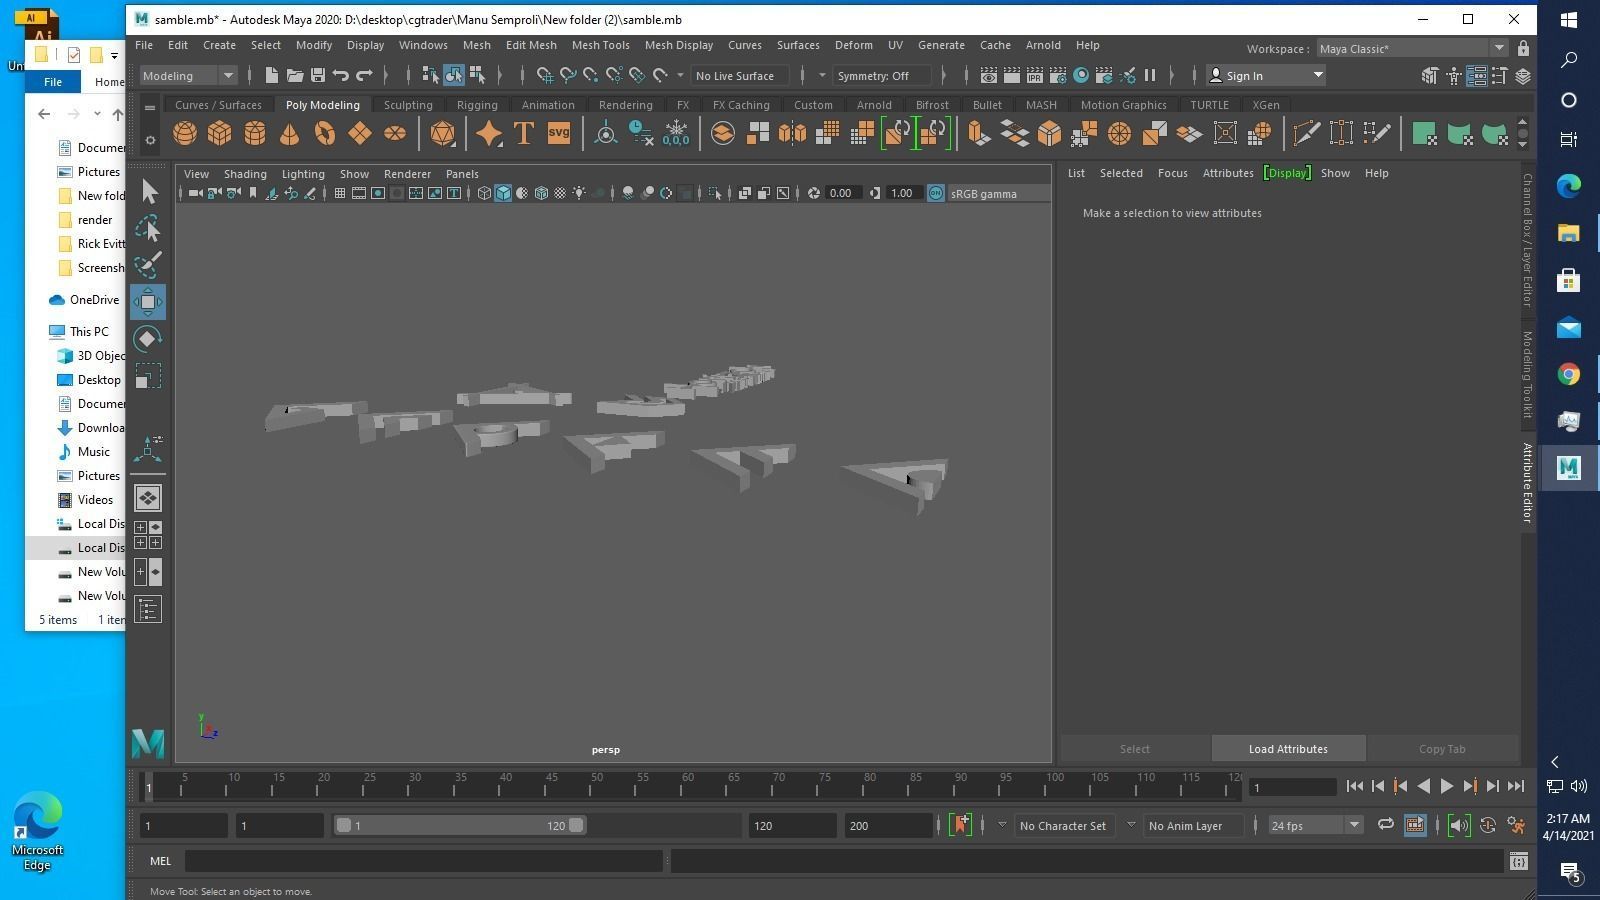Image resolution: width=1600 pixels, height=900 pixels.
Task: Click the range slider right end handle
Action: click(x=576, y=825)
